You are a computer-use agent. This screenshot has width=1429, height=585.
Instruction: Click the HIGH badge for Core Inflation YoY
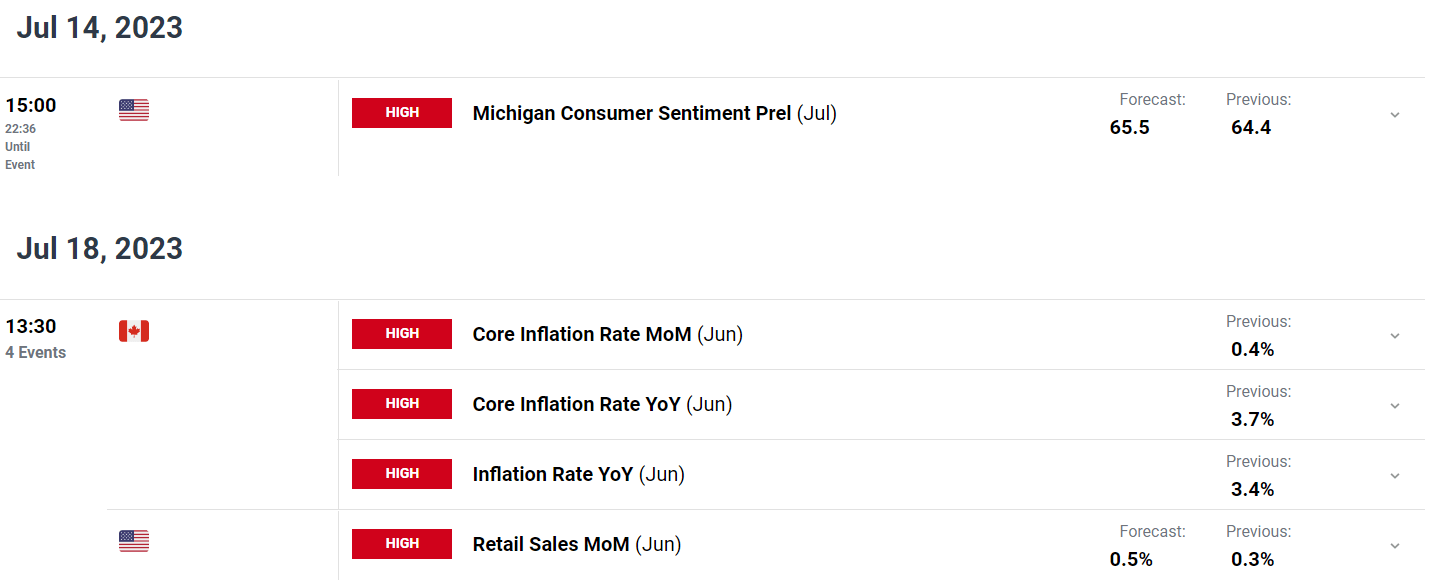tap(402, 404)
